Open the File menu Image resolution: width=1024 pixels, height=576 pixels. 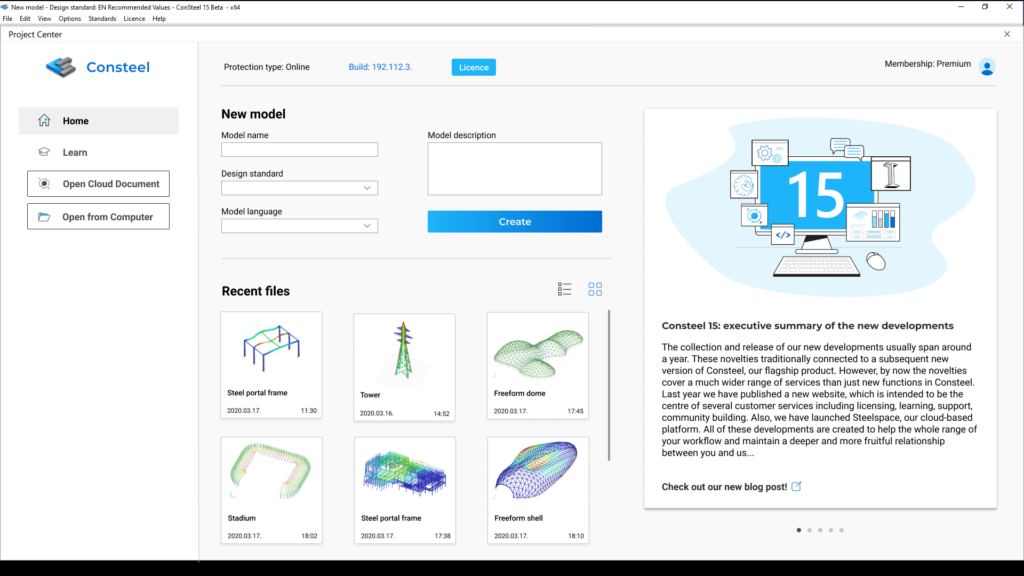[x=7, y=19]
